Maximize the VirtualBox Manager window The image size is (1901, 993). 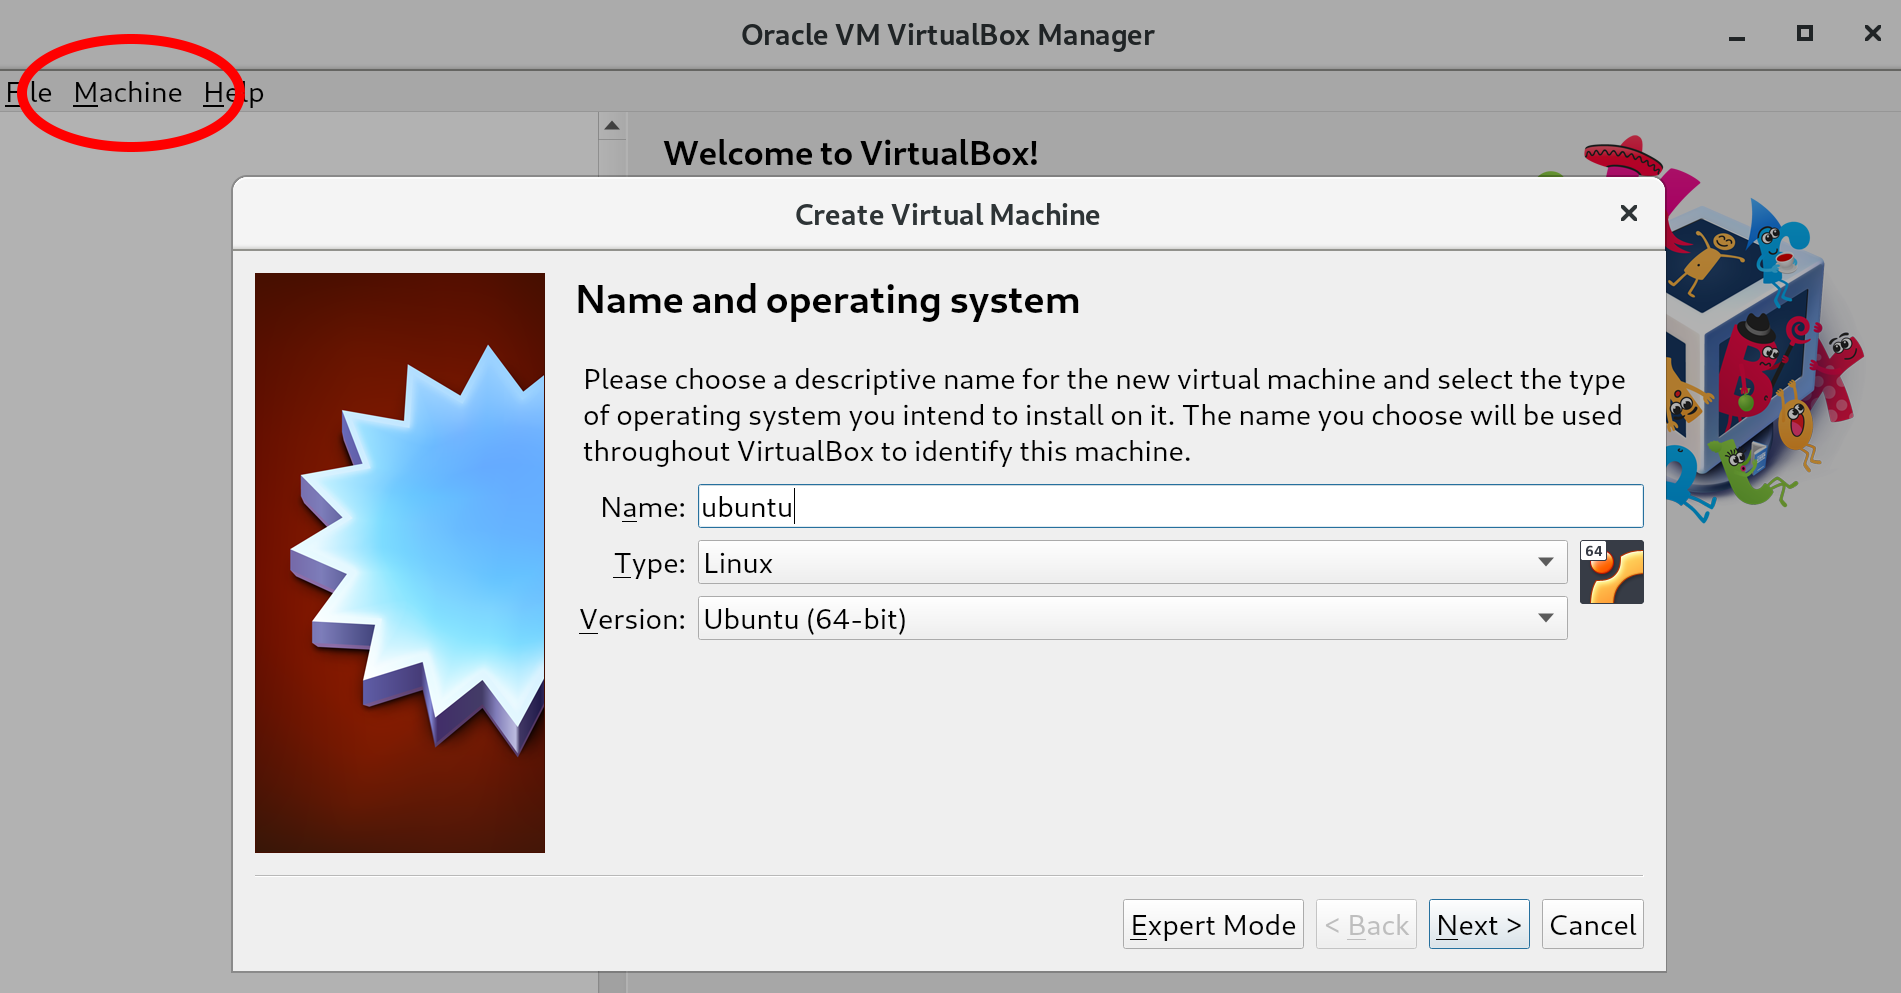[1805, 34]
